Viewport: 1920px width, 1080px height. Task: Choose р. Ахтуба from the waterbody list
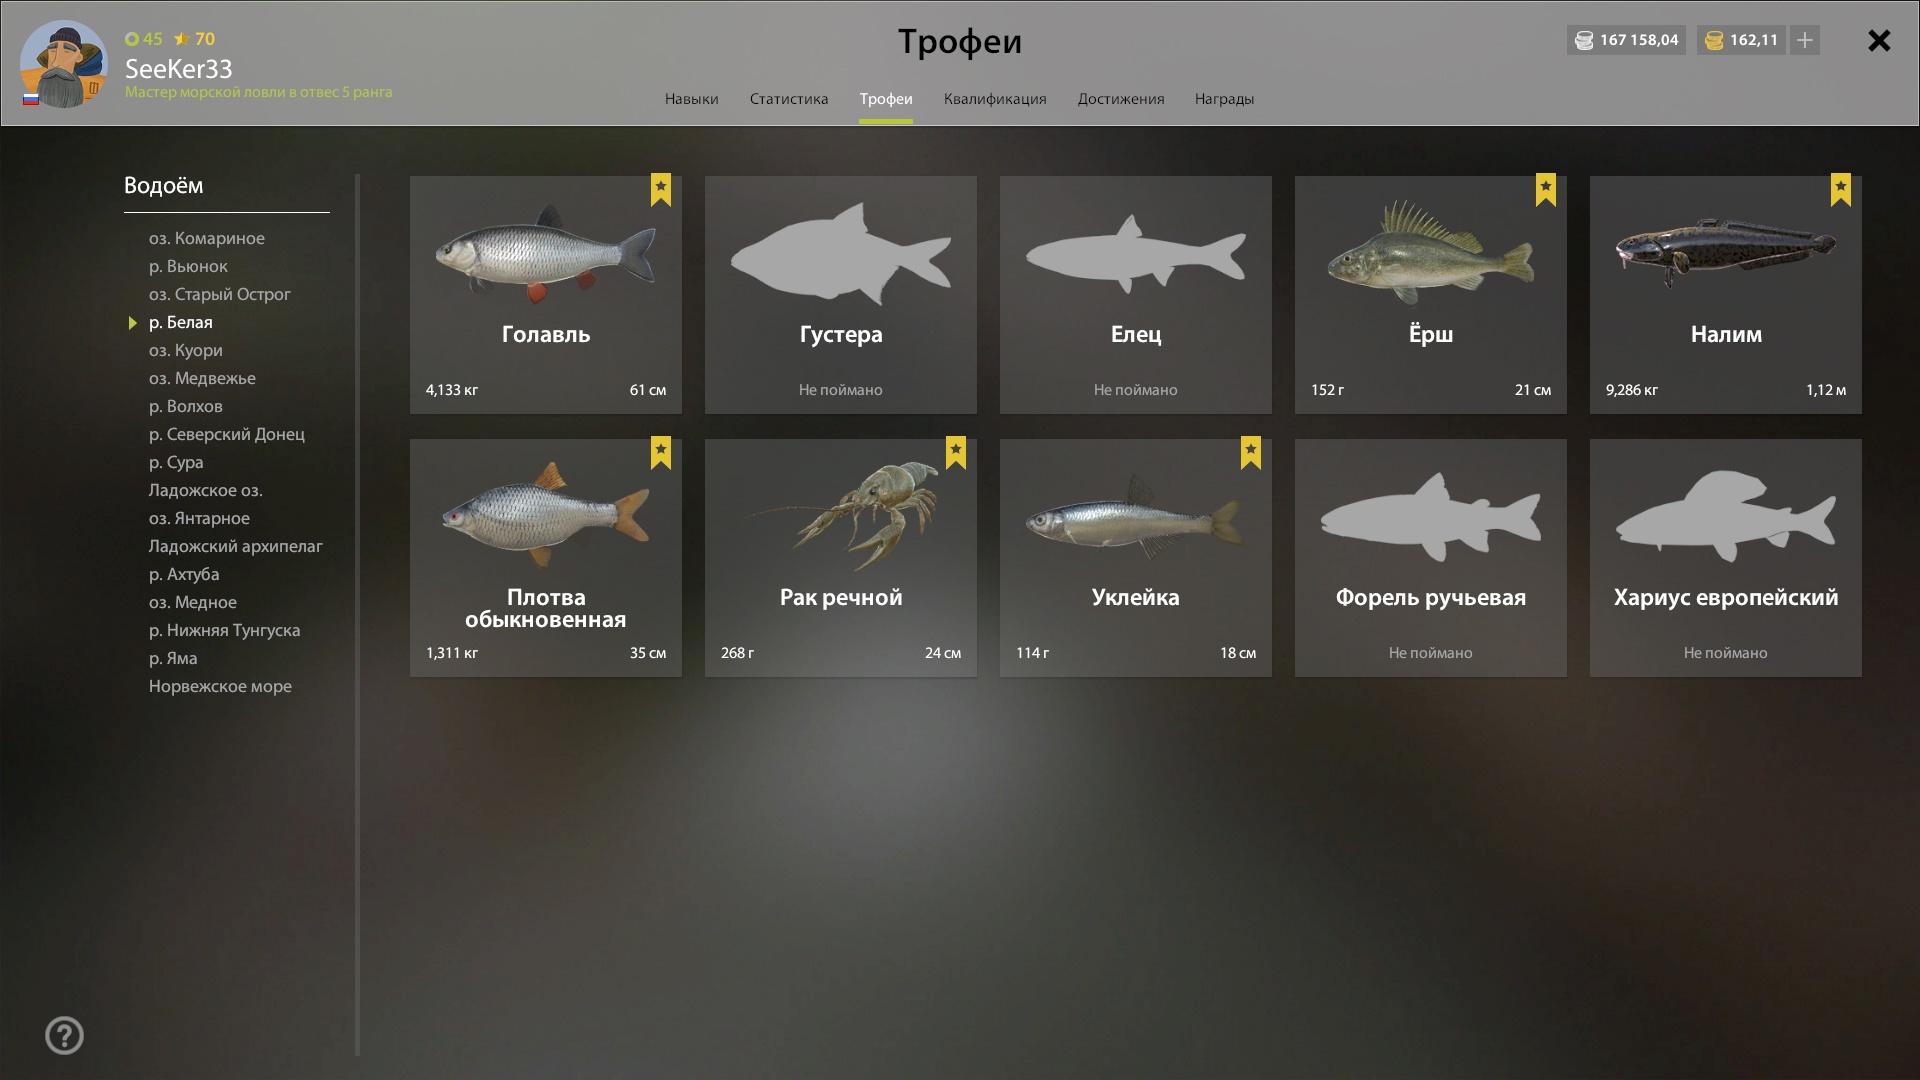tap(184, 574)
